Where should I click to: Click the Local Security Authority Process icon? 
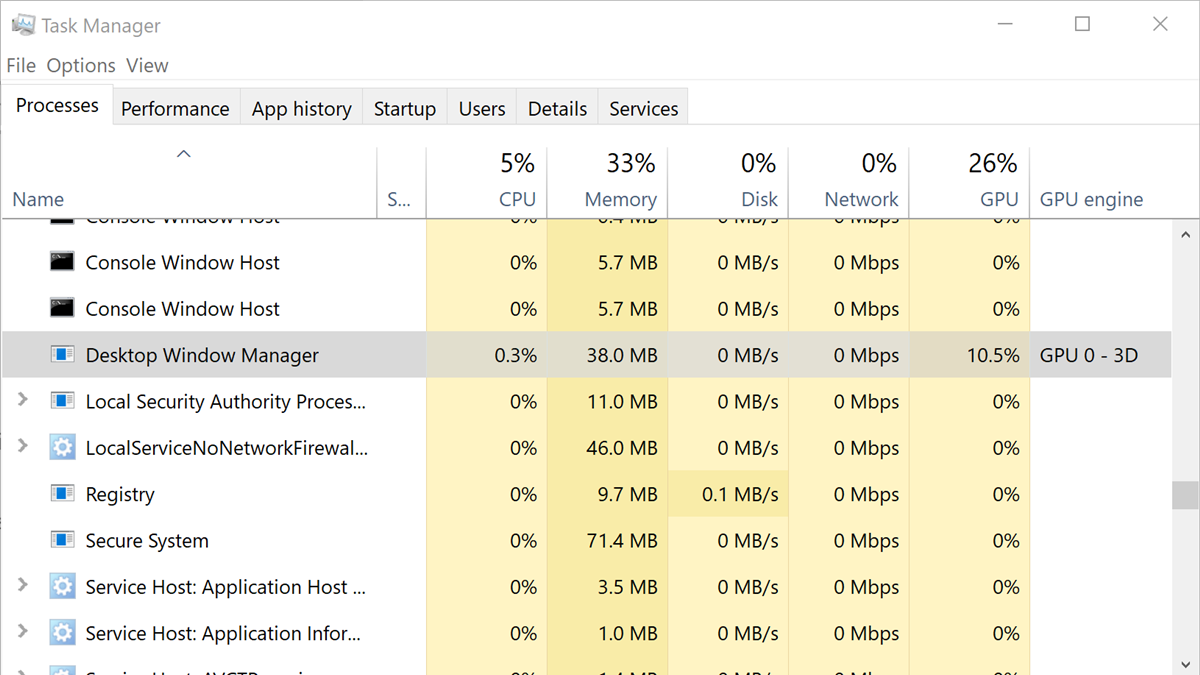pyautogui.click(x=62, y=401)
